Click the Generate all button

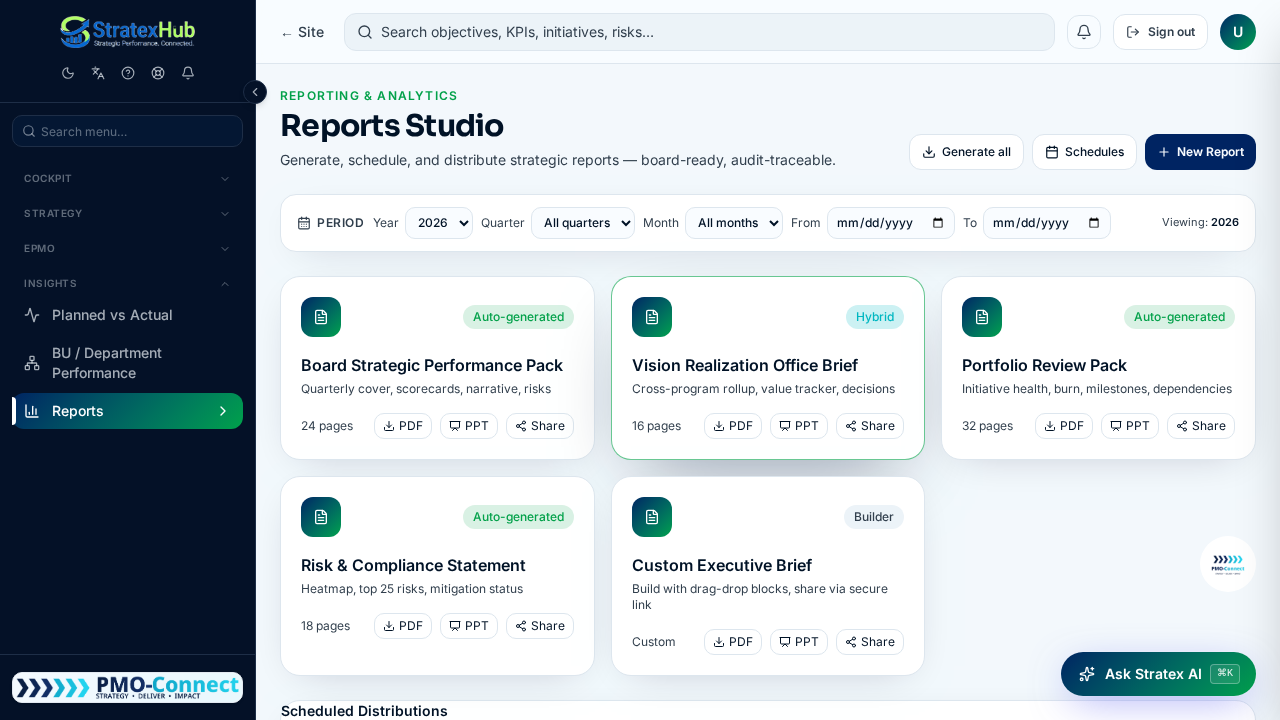966,152
